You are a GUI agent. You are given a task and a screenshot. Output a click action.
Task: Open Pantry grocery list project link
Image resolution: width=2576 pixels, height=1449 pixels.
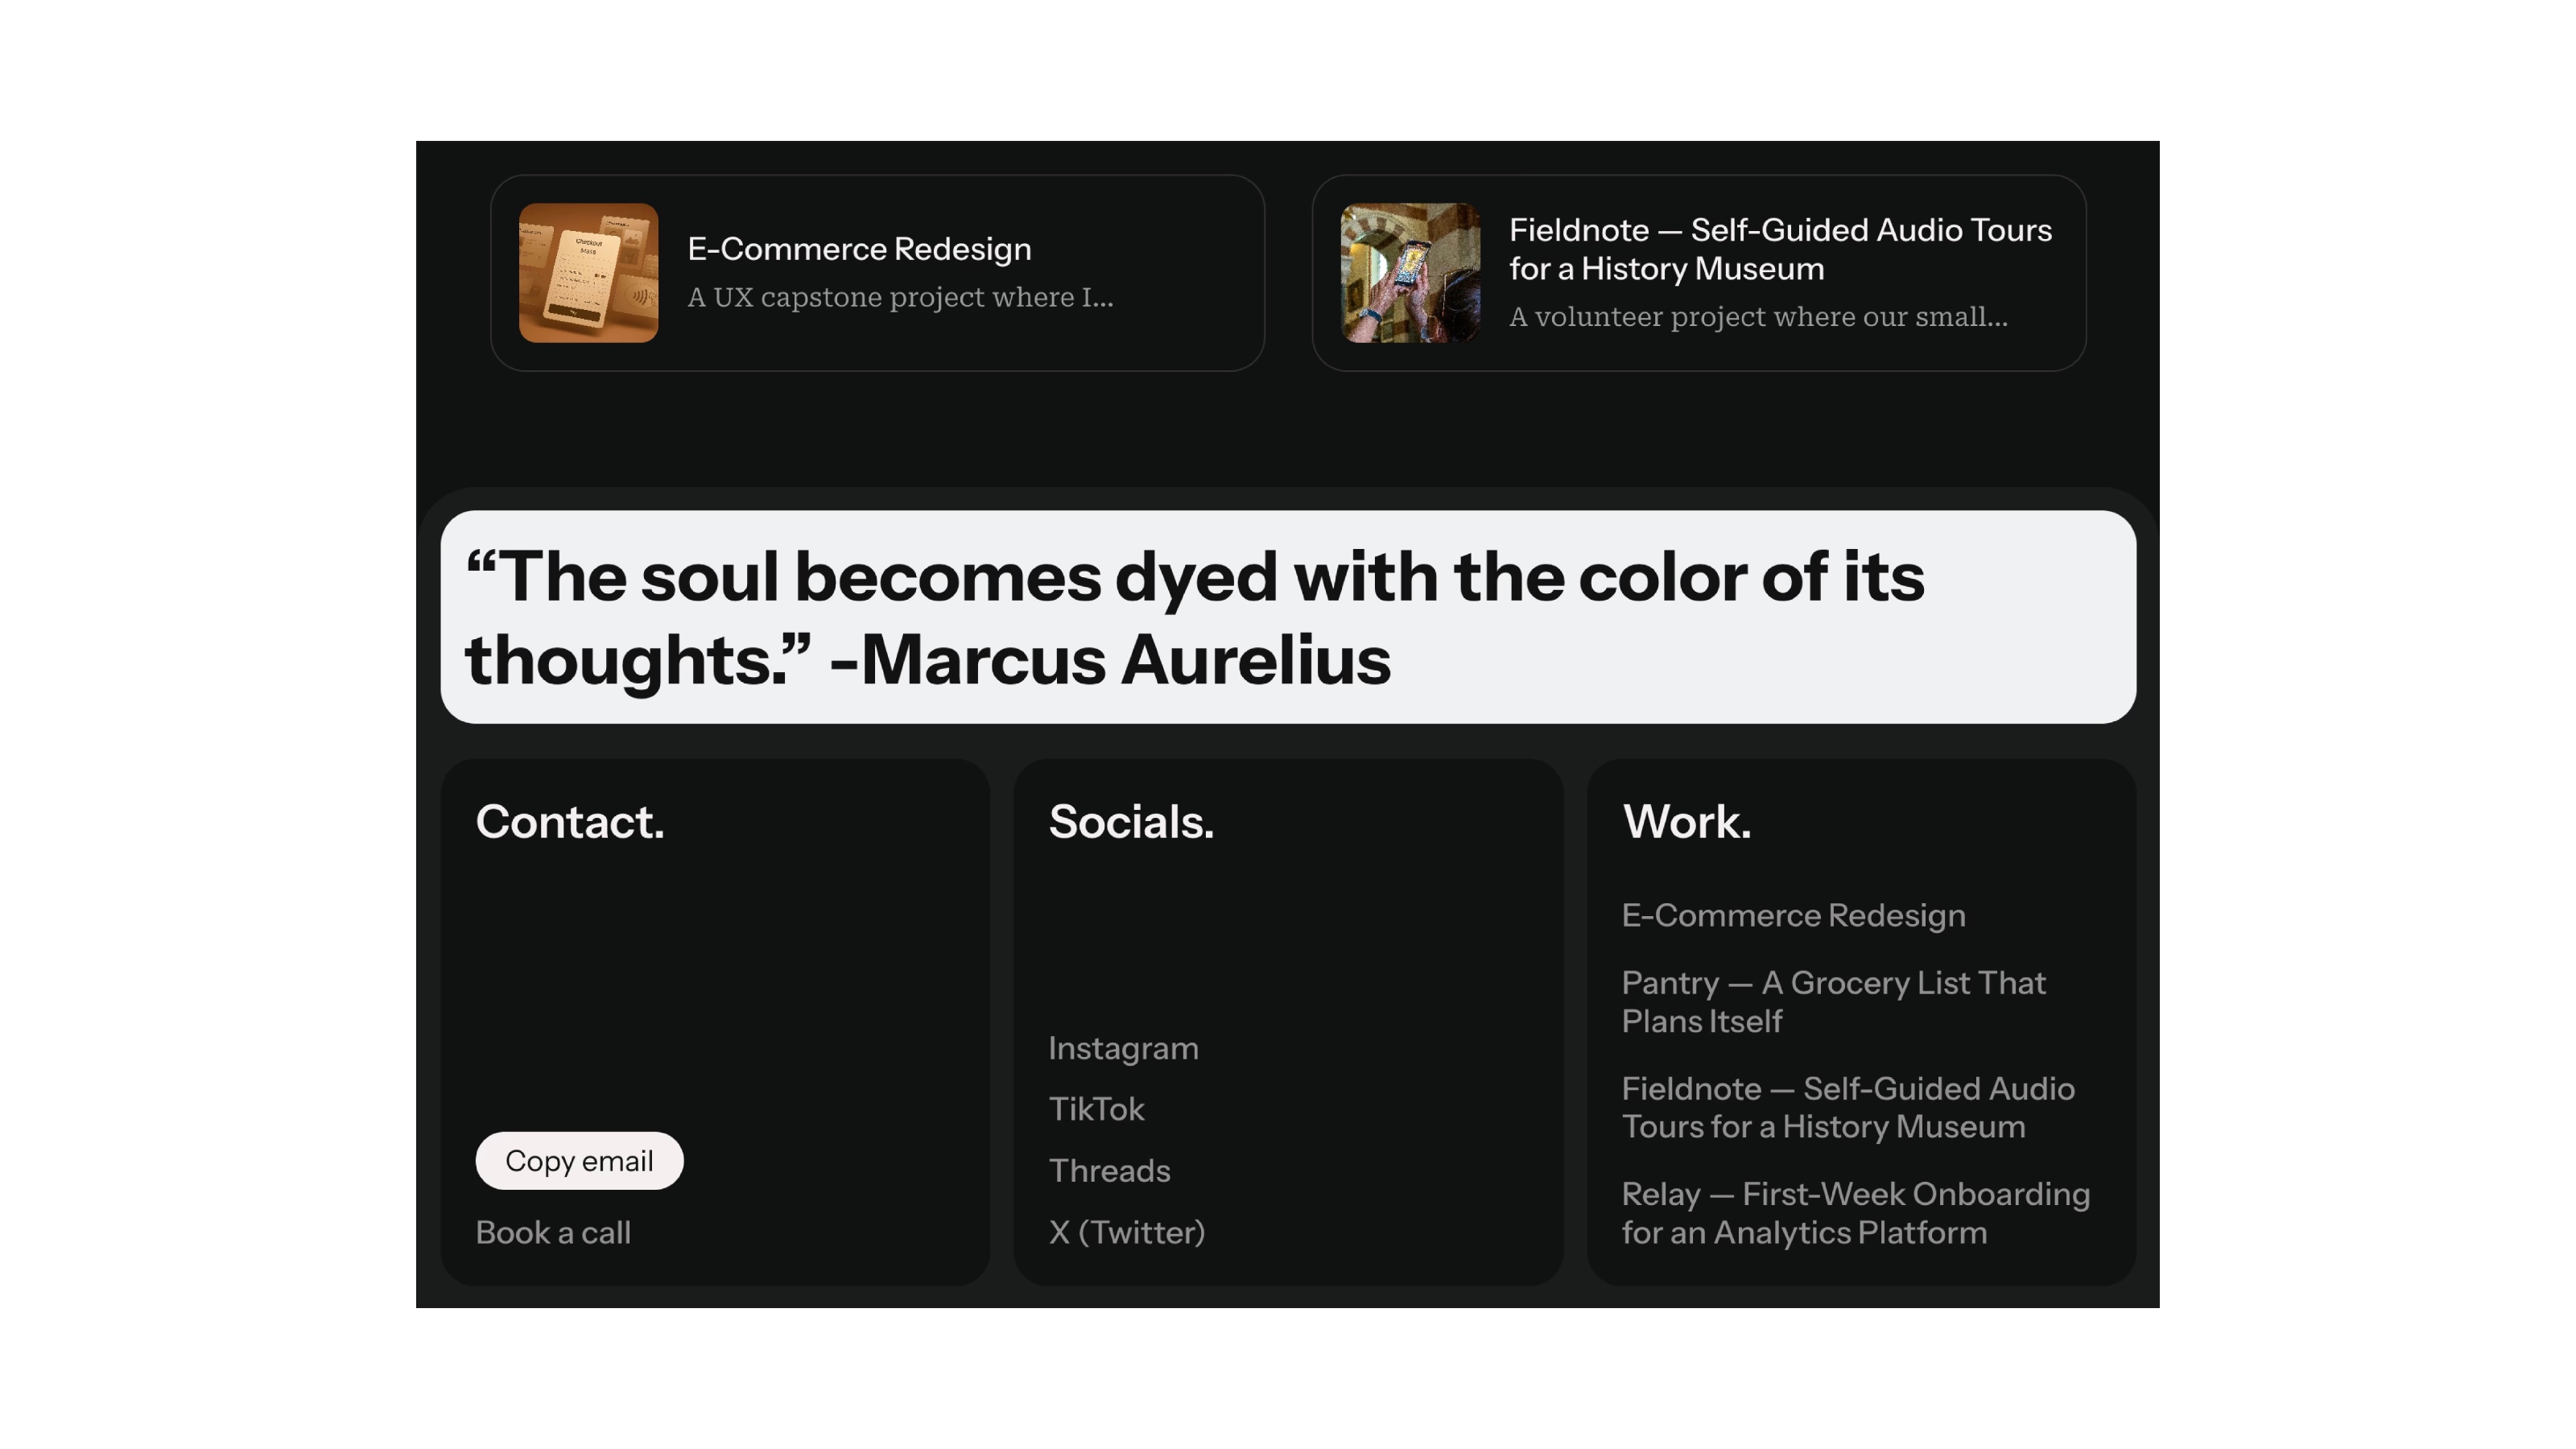click(1833, 1002)
